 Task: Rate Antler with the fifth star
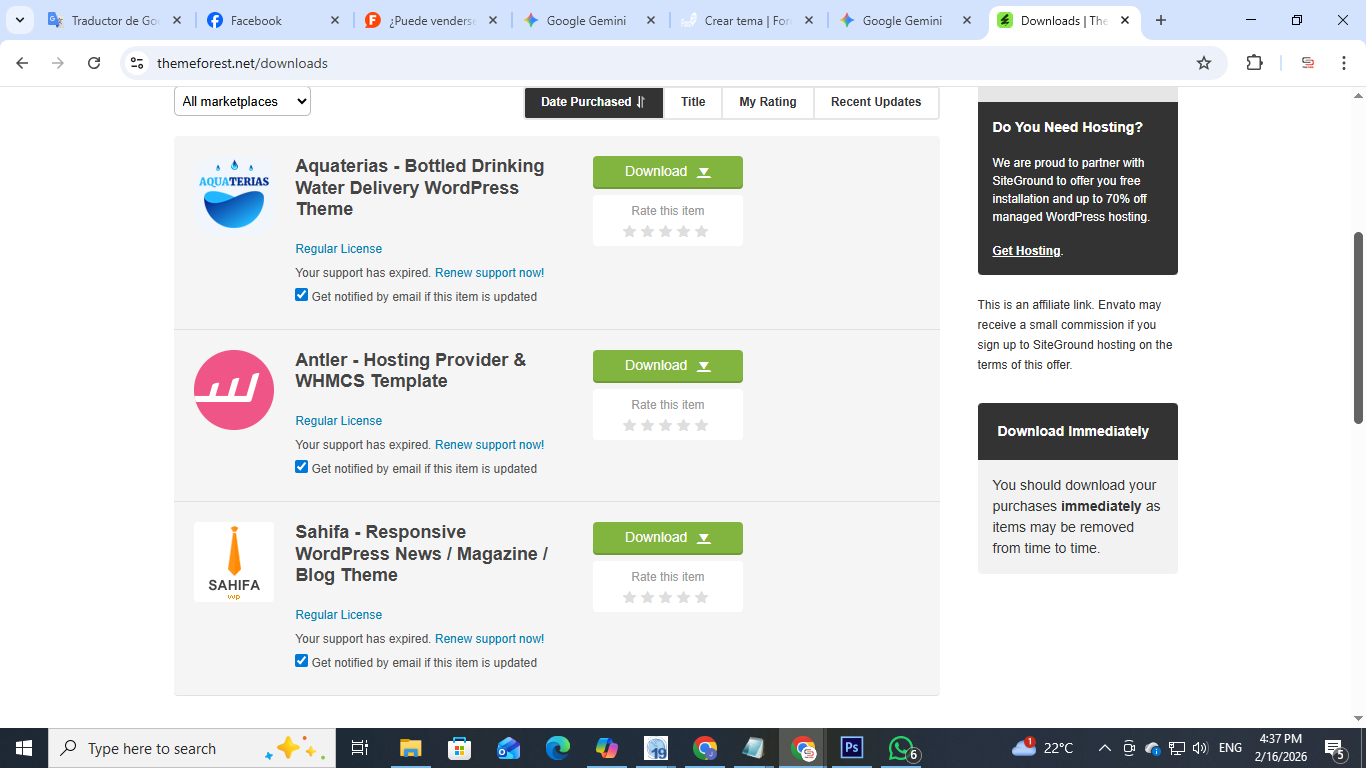(x=701, y=425)
